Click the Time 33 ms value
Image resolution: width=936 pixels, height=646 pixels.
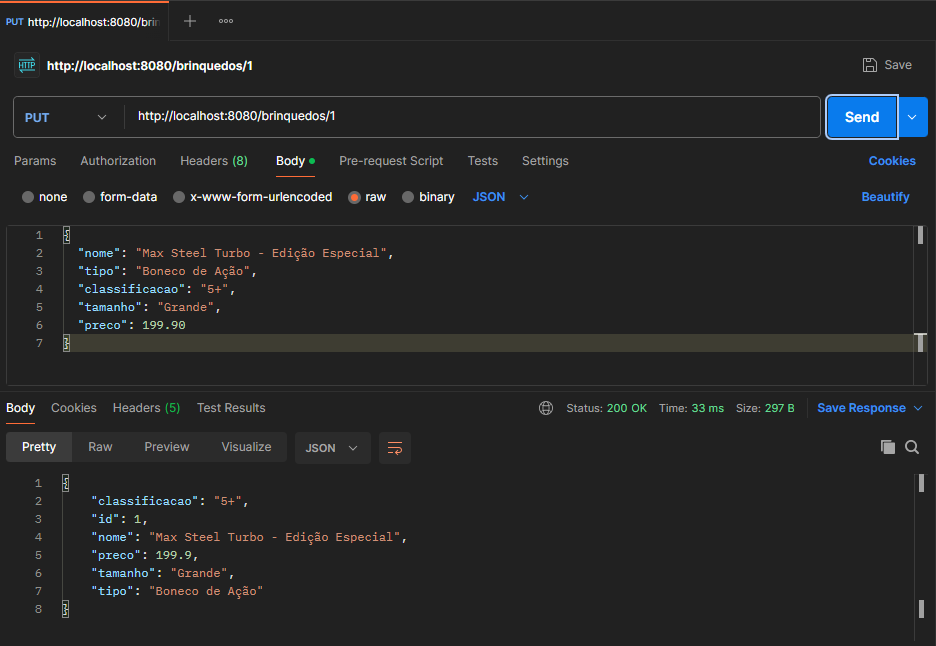coord(707,408)
